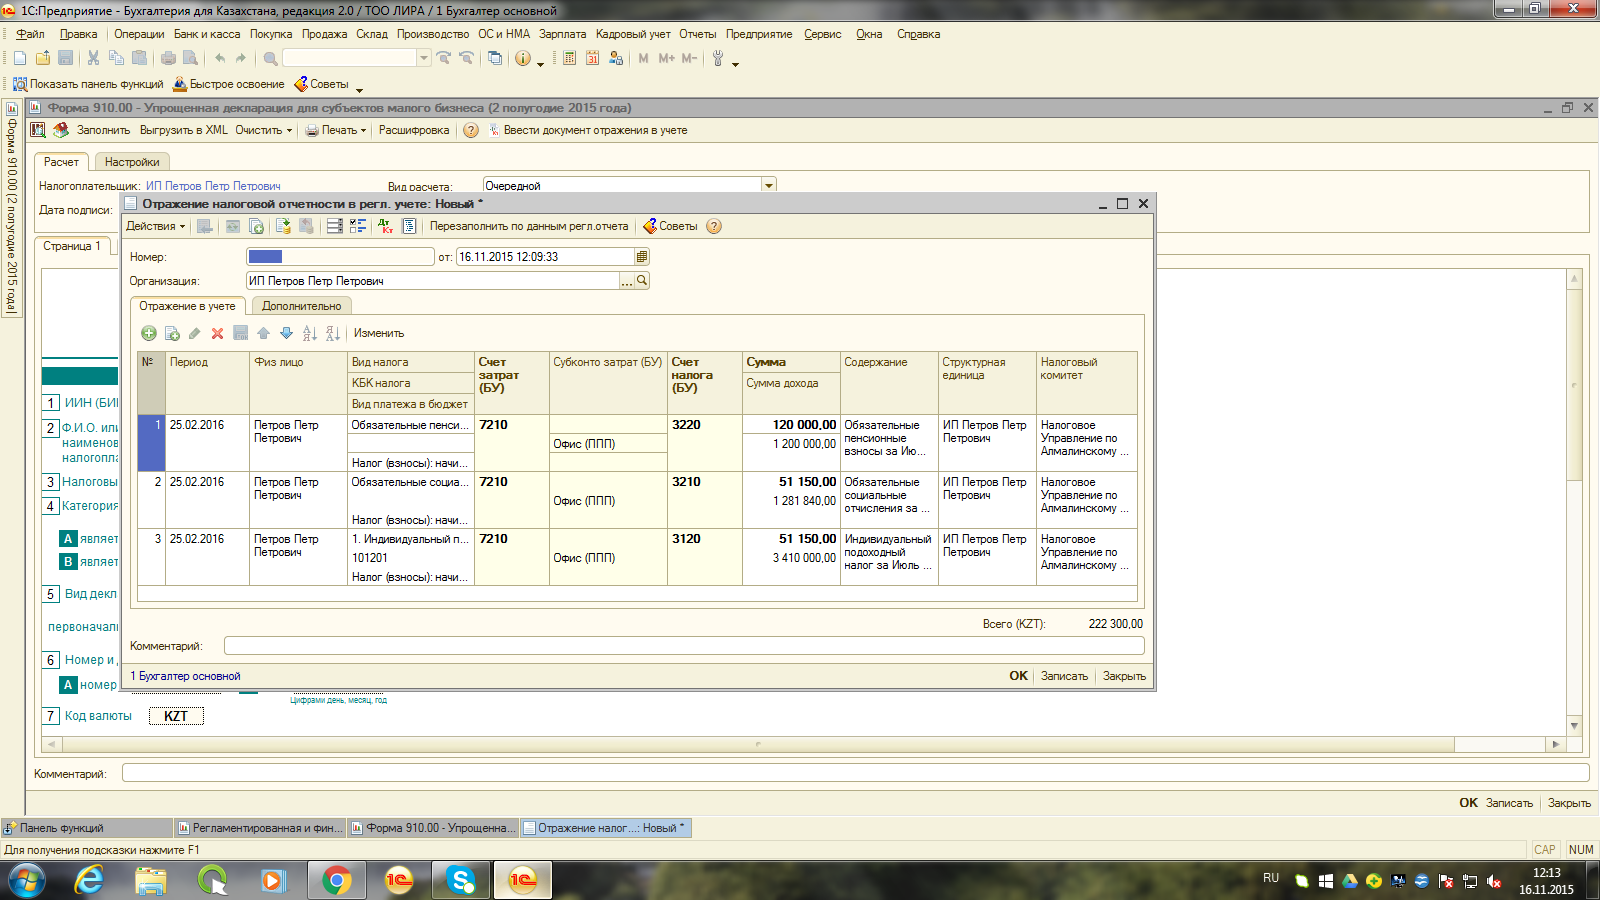The height and width of the screenshot is (900, 1600).
Task: Open the Отчеты menu
Action: (698, 34)
